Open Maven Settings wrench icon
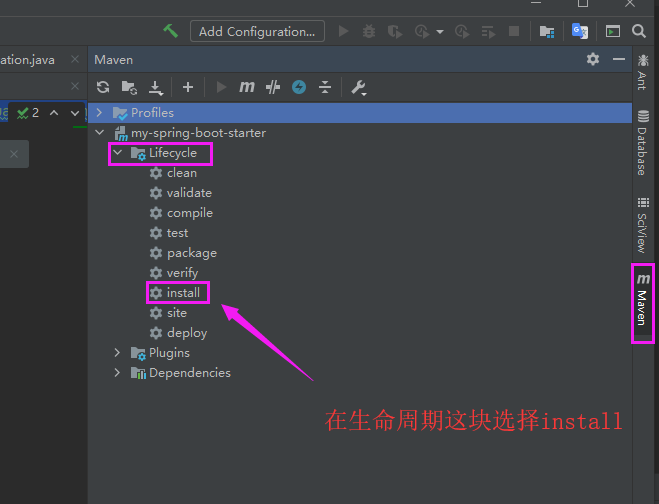This screenshot has width=659, height=504. pos(358,87)
